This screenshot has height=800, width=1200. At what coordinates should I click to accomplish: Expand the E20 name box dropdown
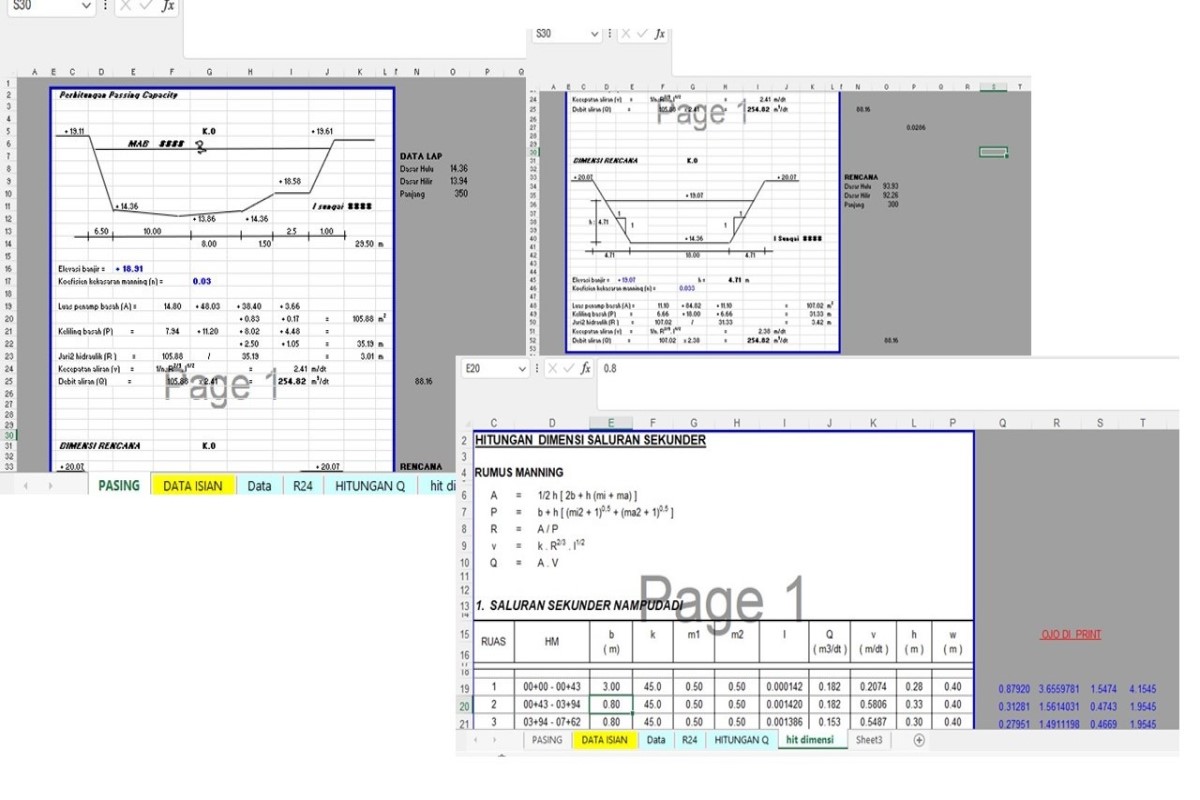pyautogui.click(x=521, y=369)
